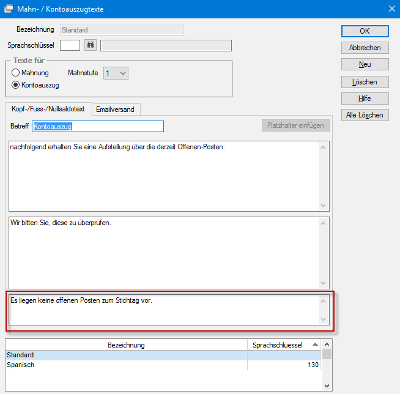
Task: Click the Sprachschlüssel code input field
Action: (x=70, y=45)
